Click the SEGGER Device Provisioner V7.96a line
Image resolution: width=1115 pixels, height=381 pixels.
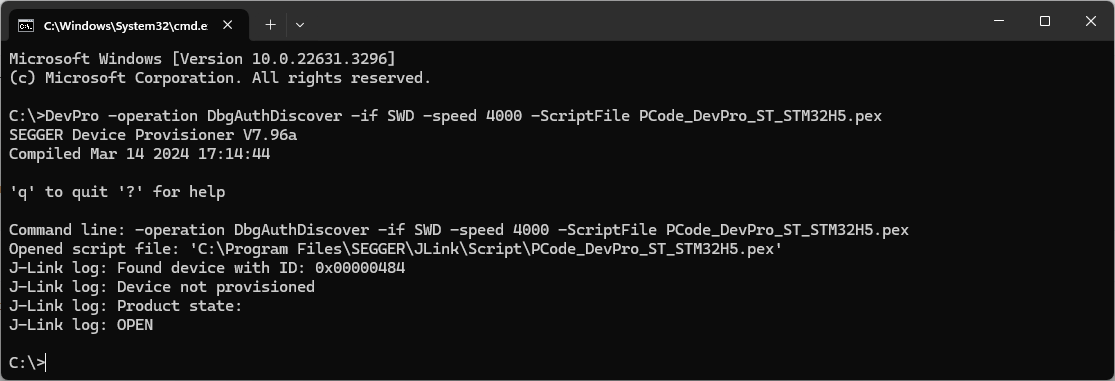coord(153,134)
